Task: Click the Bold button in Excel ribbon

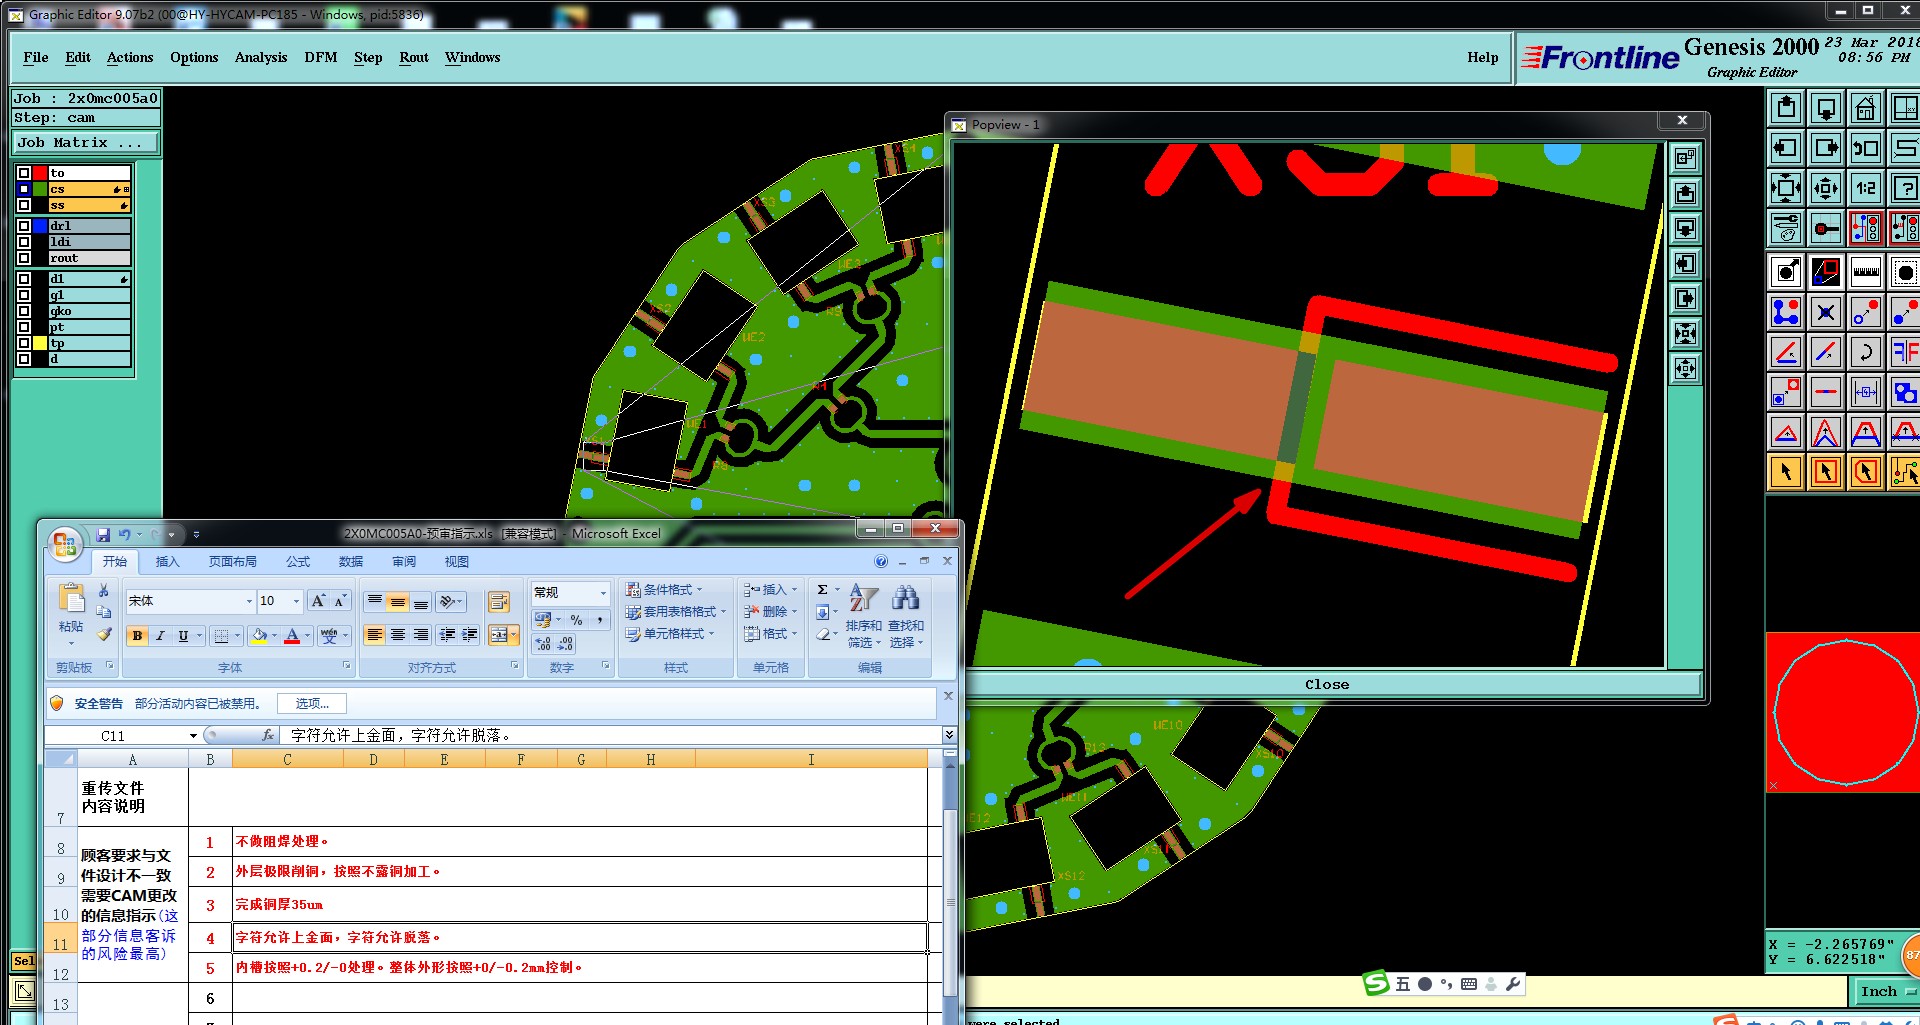Action: (x=137, y=635)
